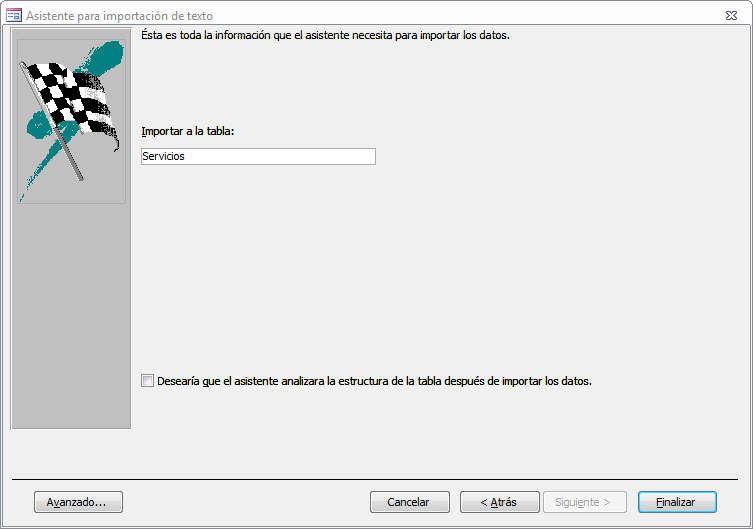753x529 pixels.
Task: Focus the 'Importar a la tabla' field
Action: point(258,156)
